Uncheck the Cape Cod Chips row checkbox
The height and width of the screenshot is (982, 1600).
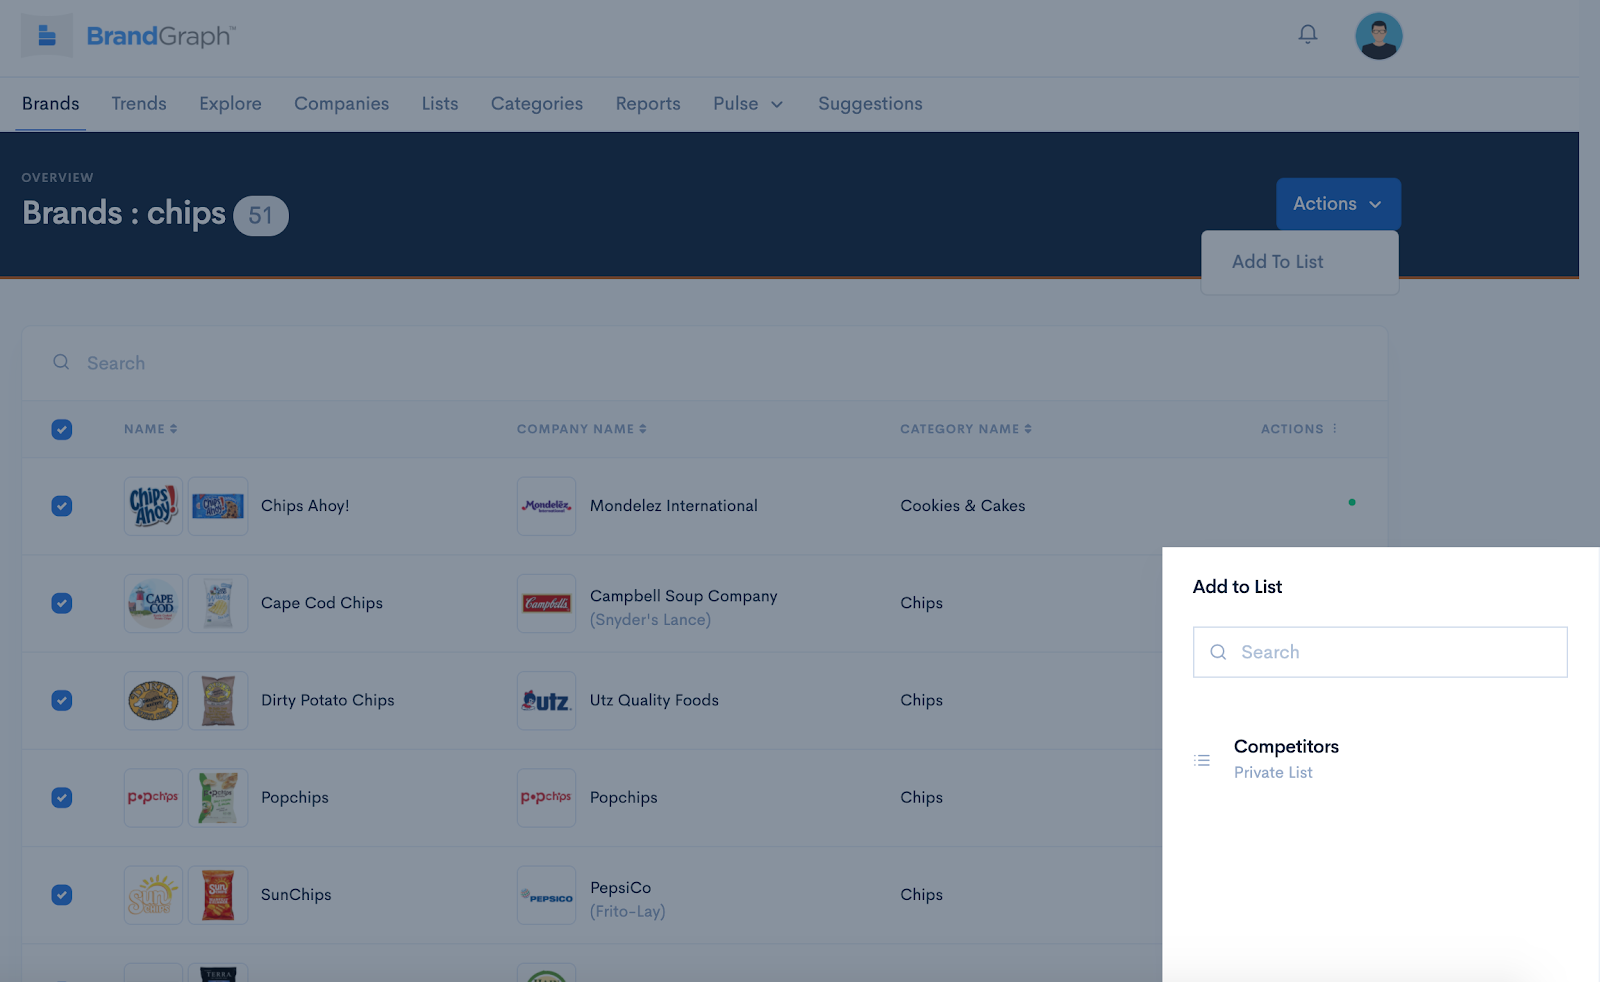click(62, 603)
